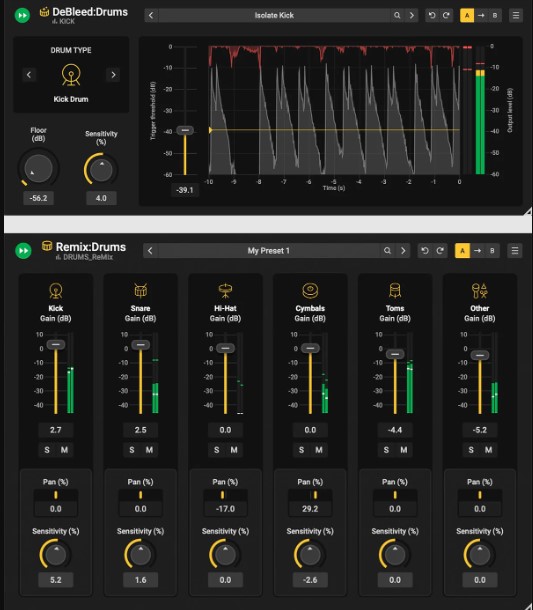533x610 pixels.
Task: Click the Floor value field -56.2
Action: (38, 198)
